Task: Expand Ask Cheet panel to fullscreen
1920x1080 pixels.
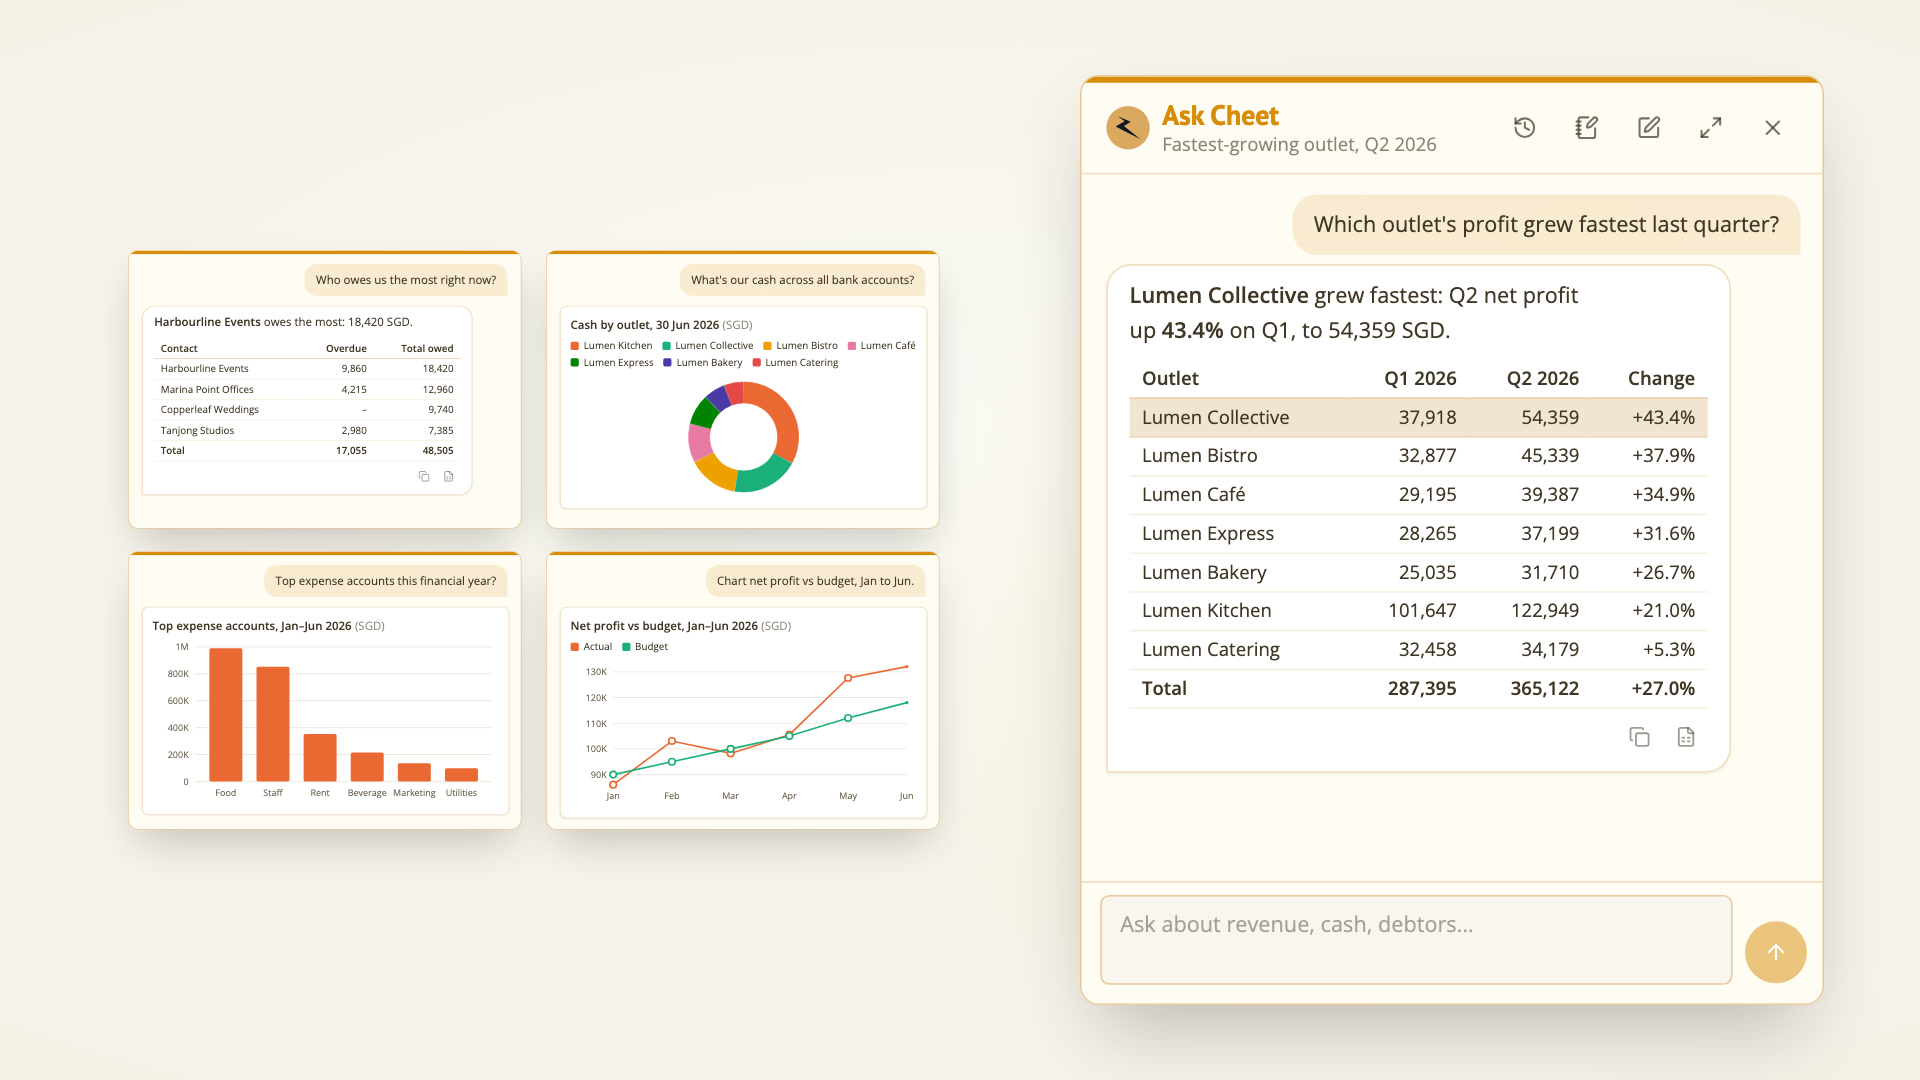Action: pyautogui.click(x=1711, y=128)
